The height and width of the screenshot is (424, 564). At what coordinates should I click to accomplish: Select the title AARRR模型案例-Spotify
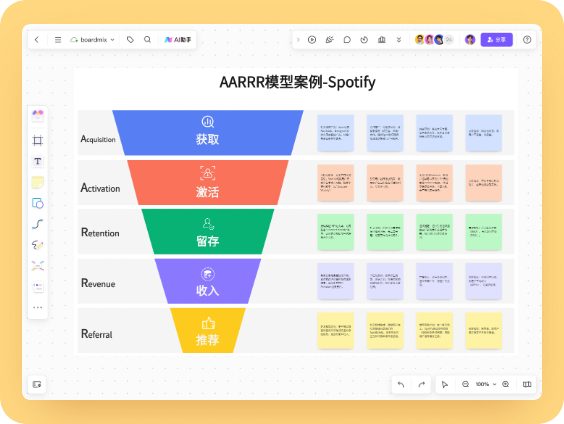[x=297, y=82]
